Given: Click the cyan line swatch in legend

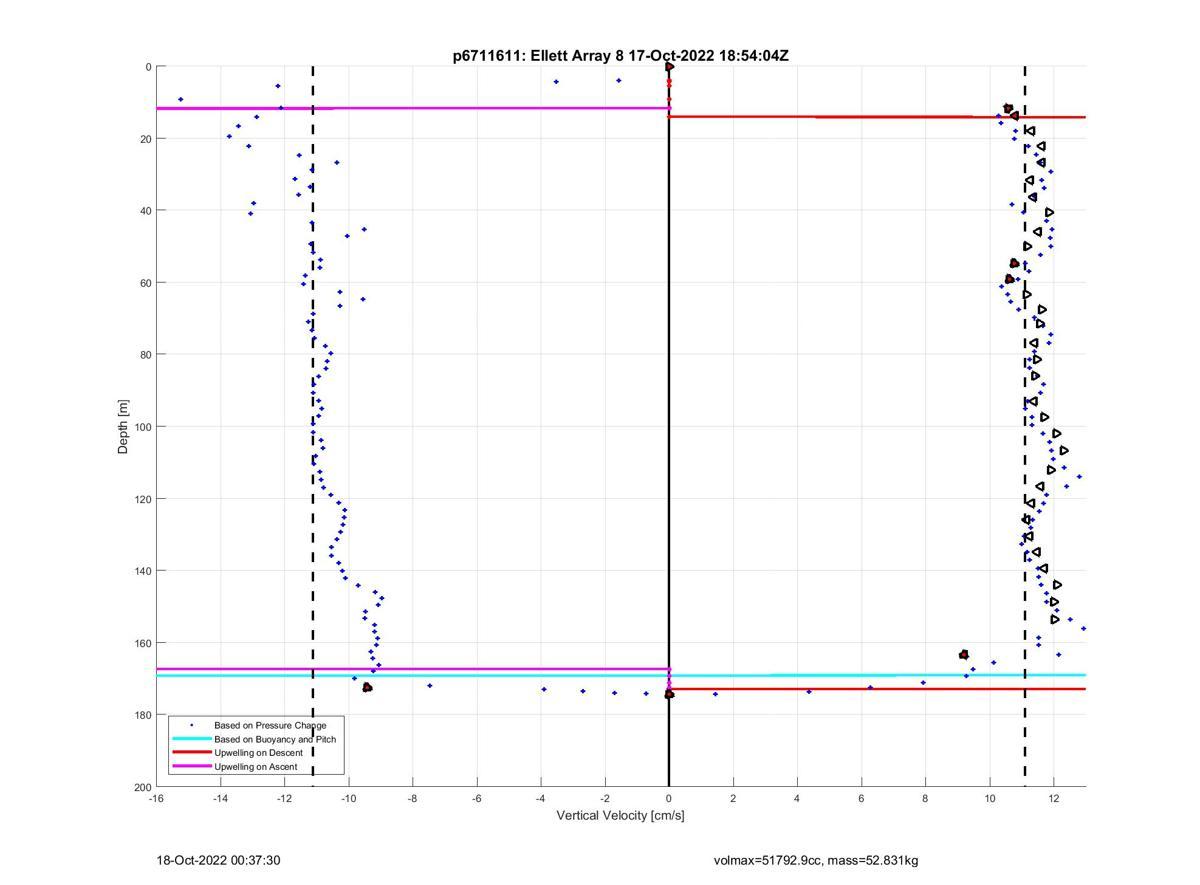Looking at the screenshot, I should [191, 739].
